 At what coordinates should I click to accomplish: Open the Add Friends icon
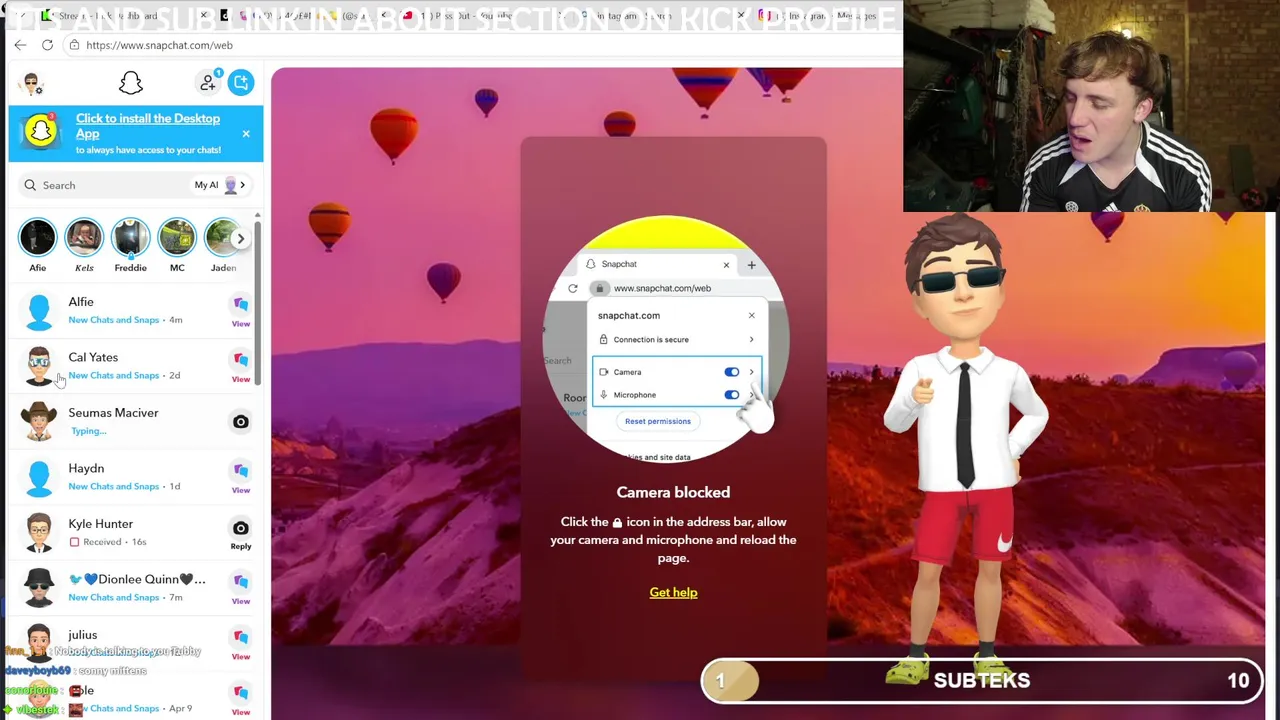(x=208, y=82)
